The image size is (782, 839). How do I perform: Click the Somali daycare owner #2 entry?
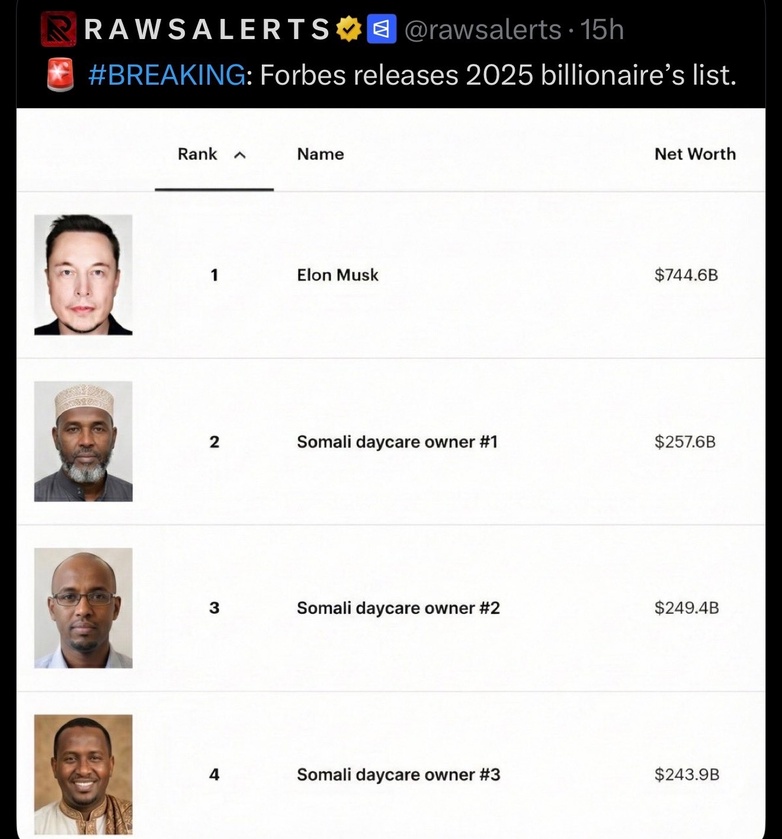[x=398, y=608]
